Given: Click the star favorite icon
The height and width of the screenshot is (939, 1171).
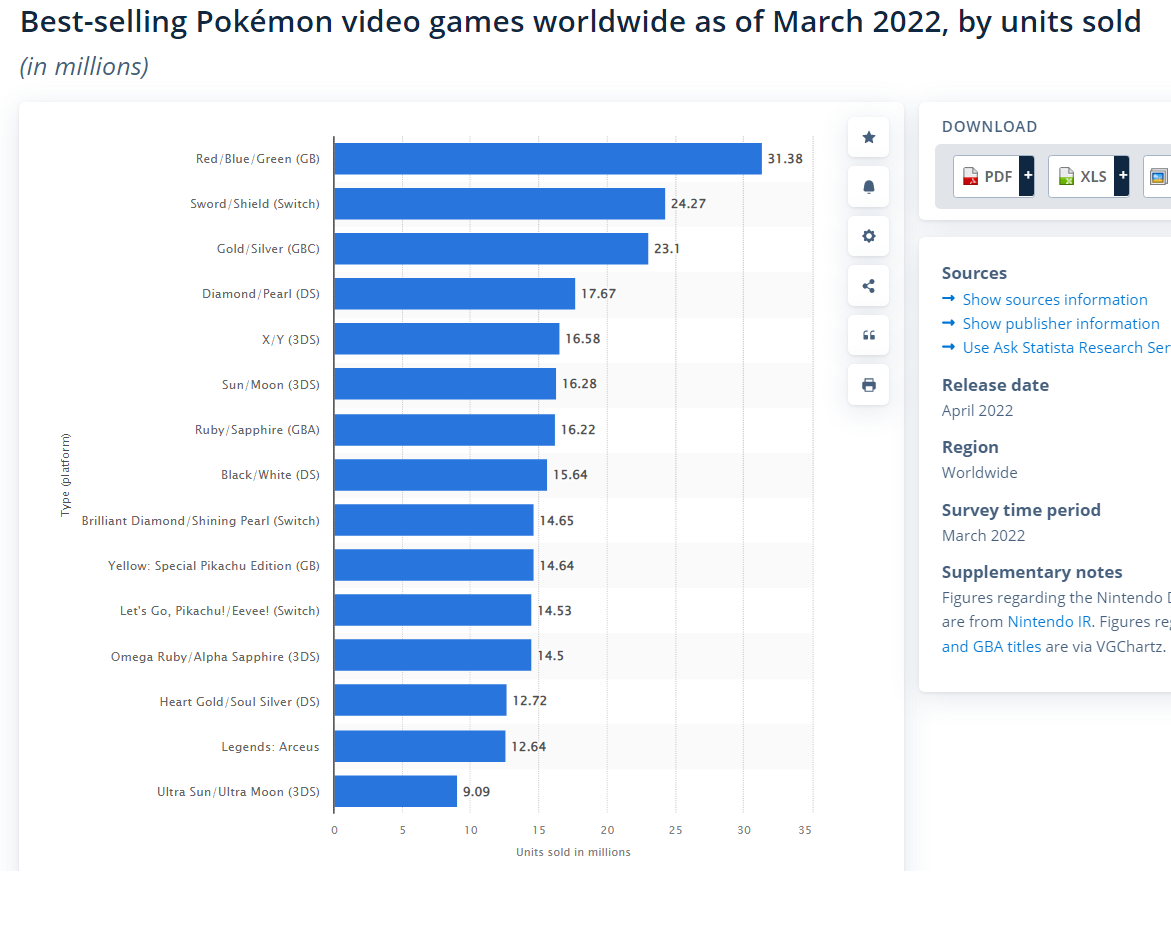Looking at the screenshot, I should coord(867,137).
